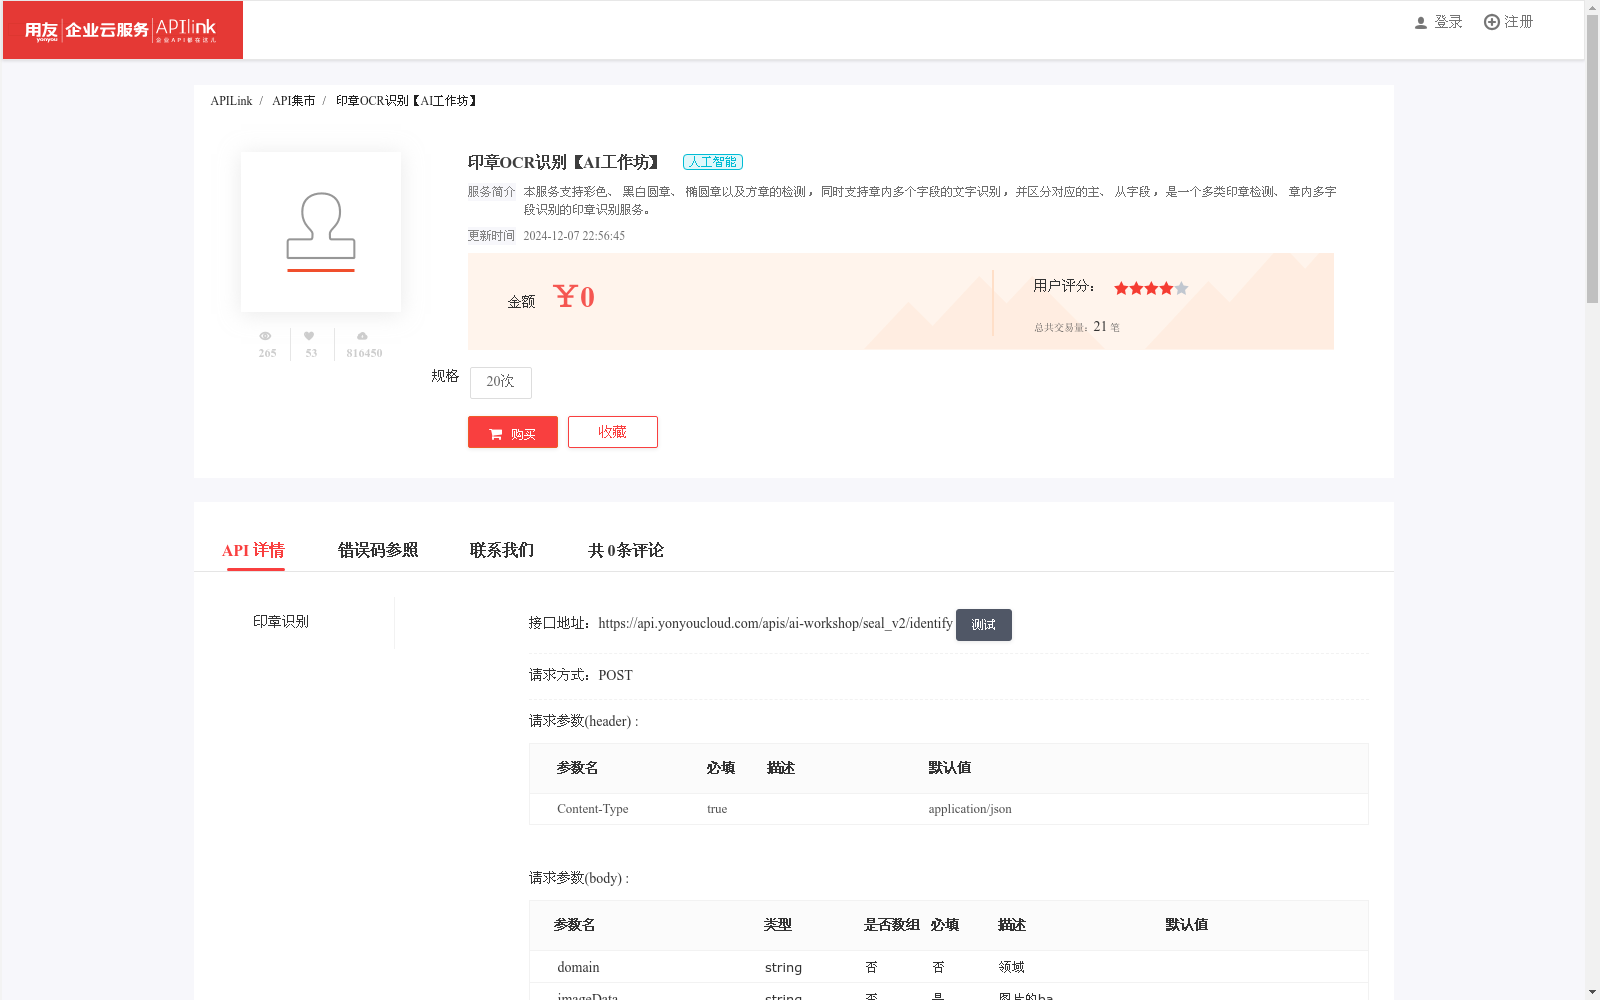Click the 总共交易量 21 笔 text

1077,327
